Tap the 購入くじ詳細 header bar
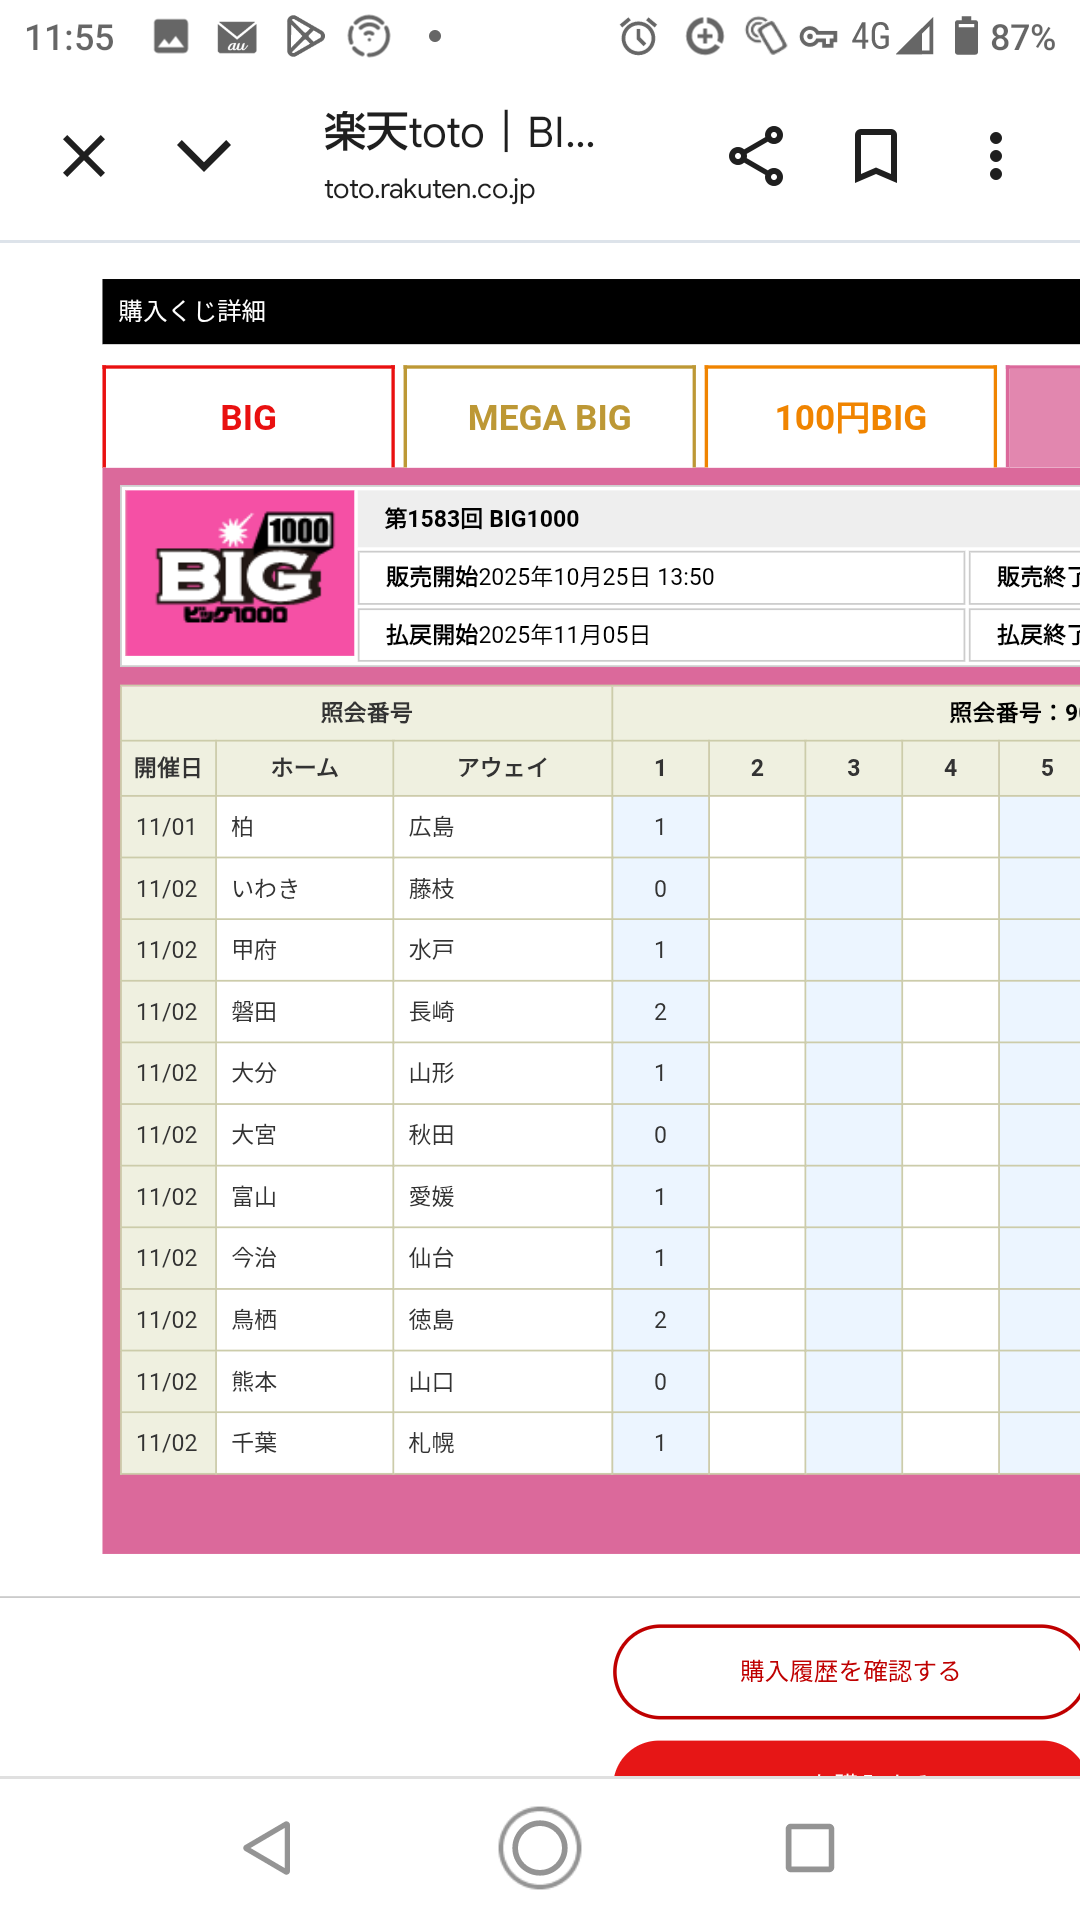 [590, 312]
